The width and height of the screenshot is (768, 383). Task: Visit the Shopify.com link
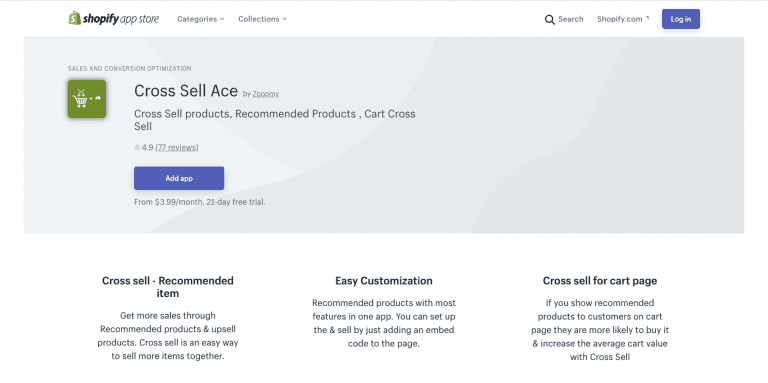(620, 19)
